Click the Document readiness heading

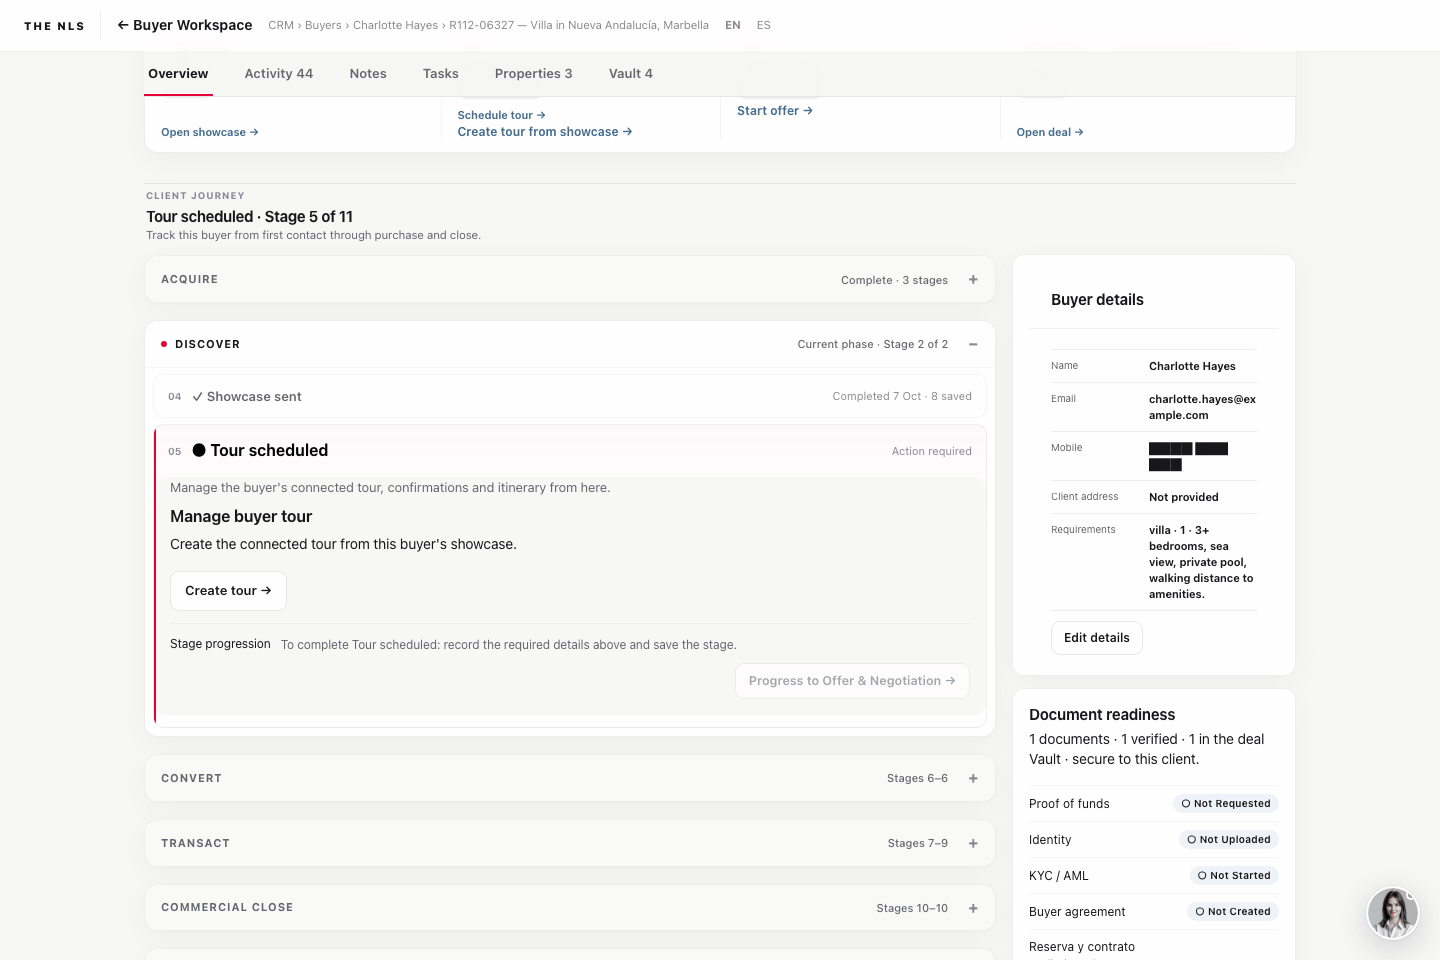point(1102,715)
